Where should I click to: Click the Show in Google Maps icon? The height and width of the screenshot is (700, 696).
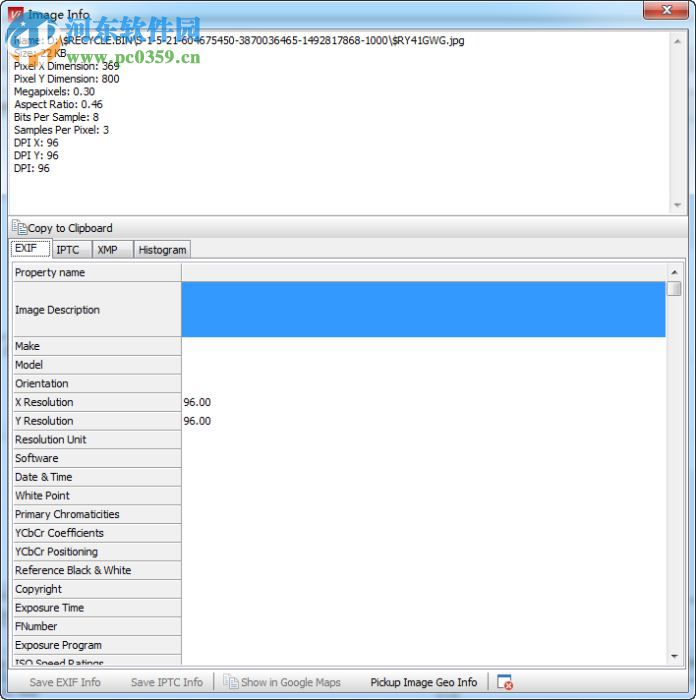click(230, 682)
